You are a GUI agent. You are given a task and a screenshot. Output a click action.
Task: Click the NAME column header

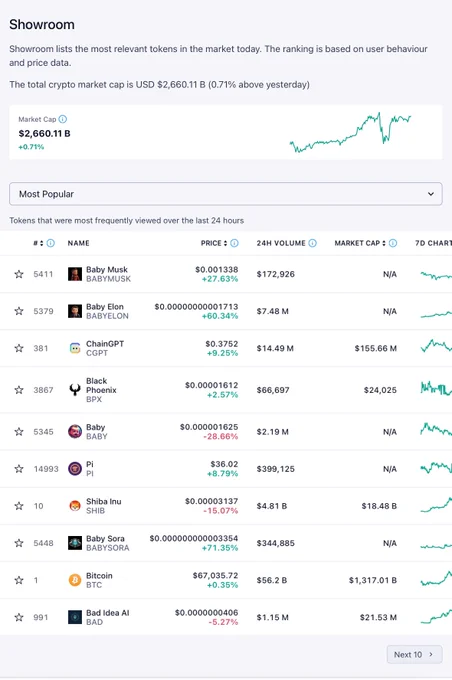click(79, 243)
